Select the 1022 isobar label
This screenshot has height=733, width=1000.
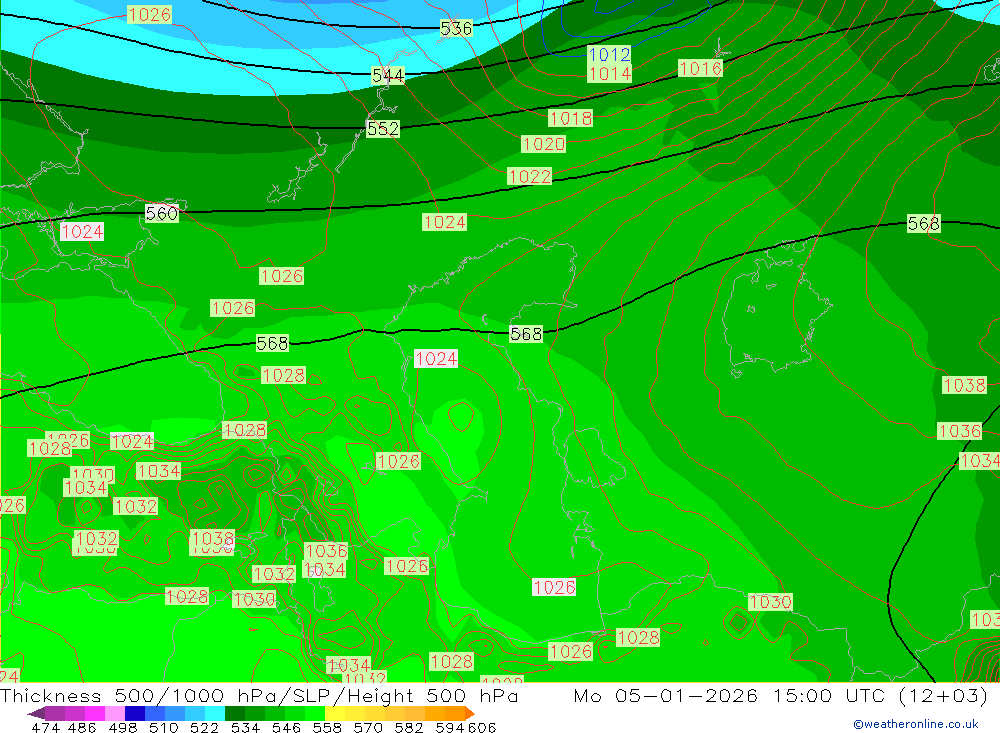click(x=529, y=176)
